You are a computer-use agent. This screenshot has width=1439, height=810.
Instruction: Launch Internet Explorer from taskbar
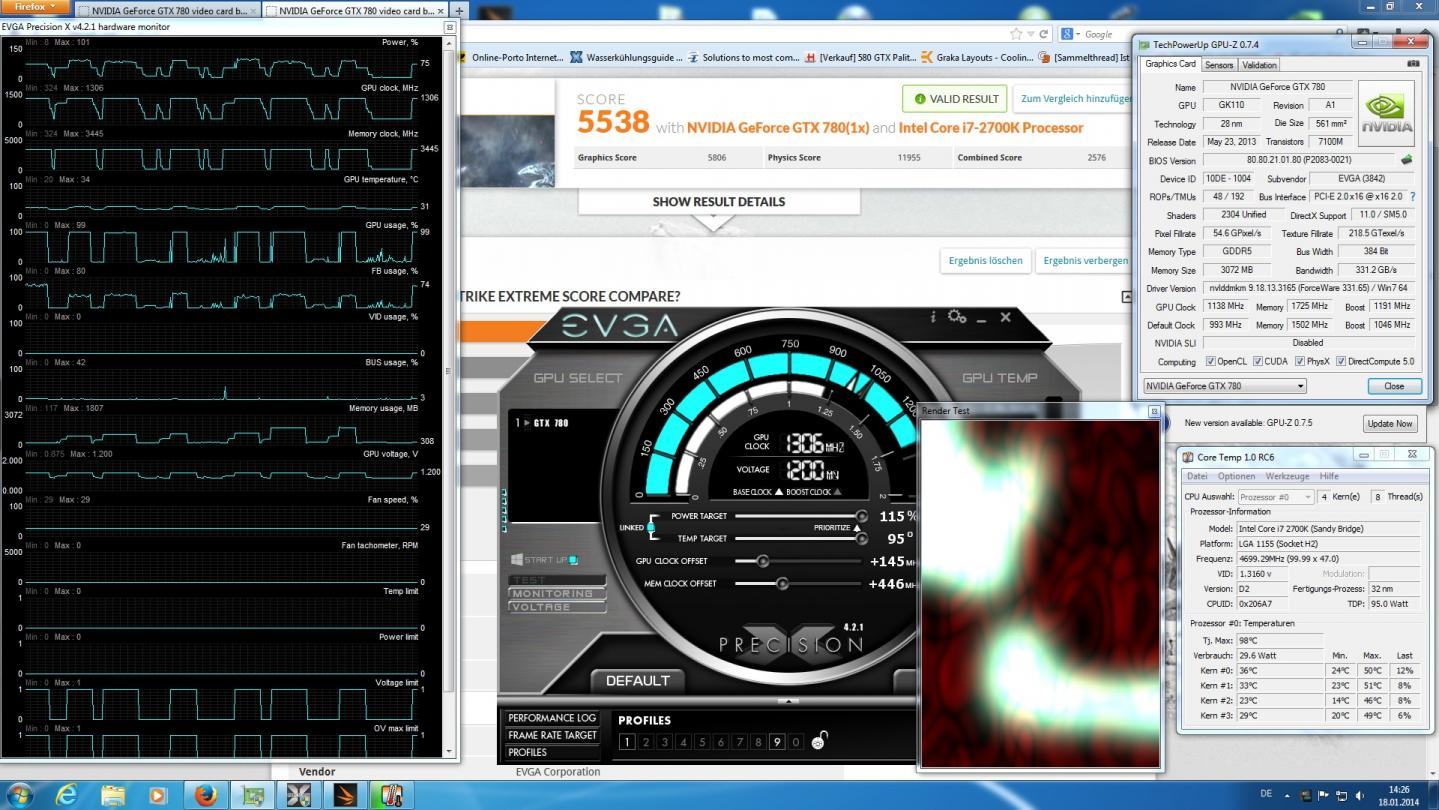click(x=66, y=795)
